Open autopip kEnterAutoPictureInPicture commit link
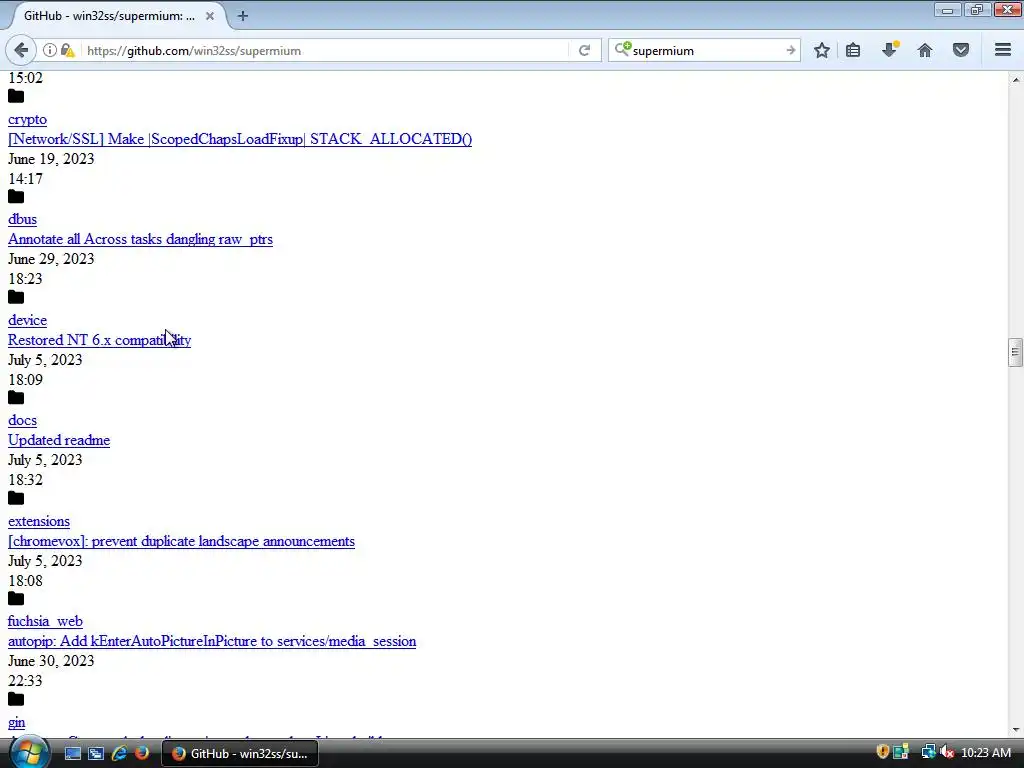Image resolution: width=1024 pixels, height=768 pixels. tap(212, 641)
